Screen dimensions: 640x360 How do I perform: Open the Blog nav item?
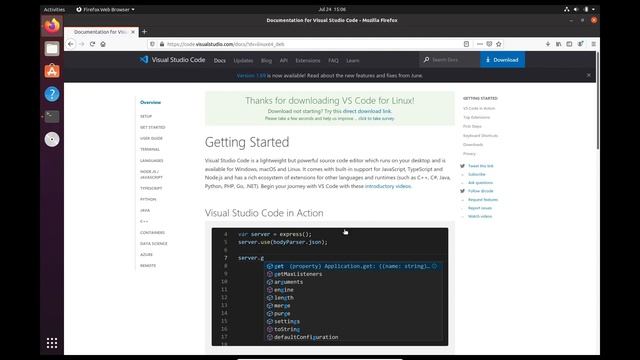(x=266, y=60)
